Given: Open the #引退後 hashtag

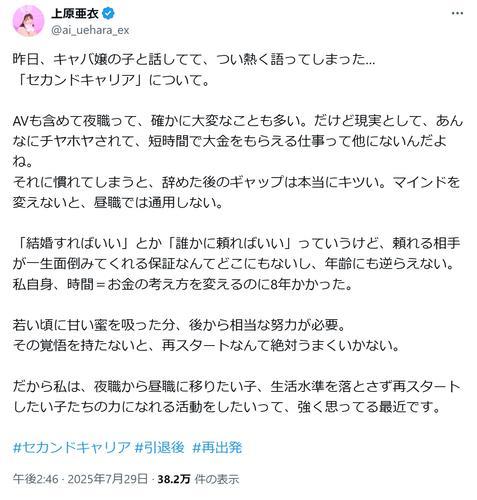Looking at the screenshot, I should coord(159,447).
